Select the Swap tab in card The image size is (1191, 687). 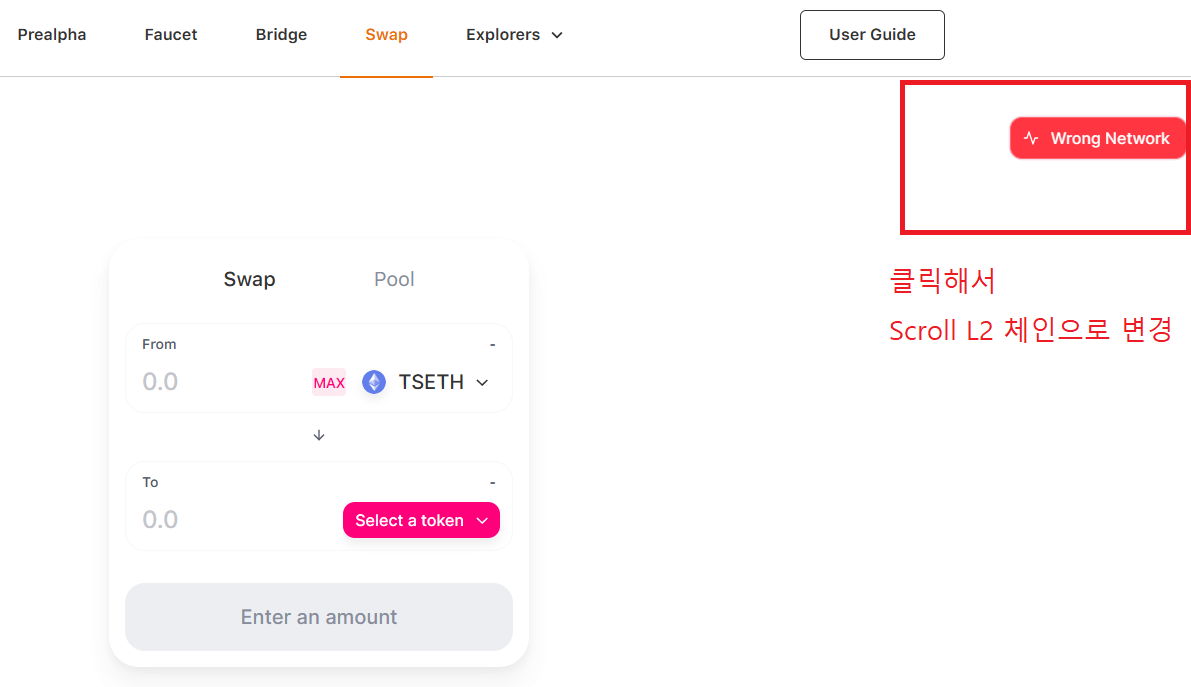(x=249, y=279)
